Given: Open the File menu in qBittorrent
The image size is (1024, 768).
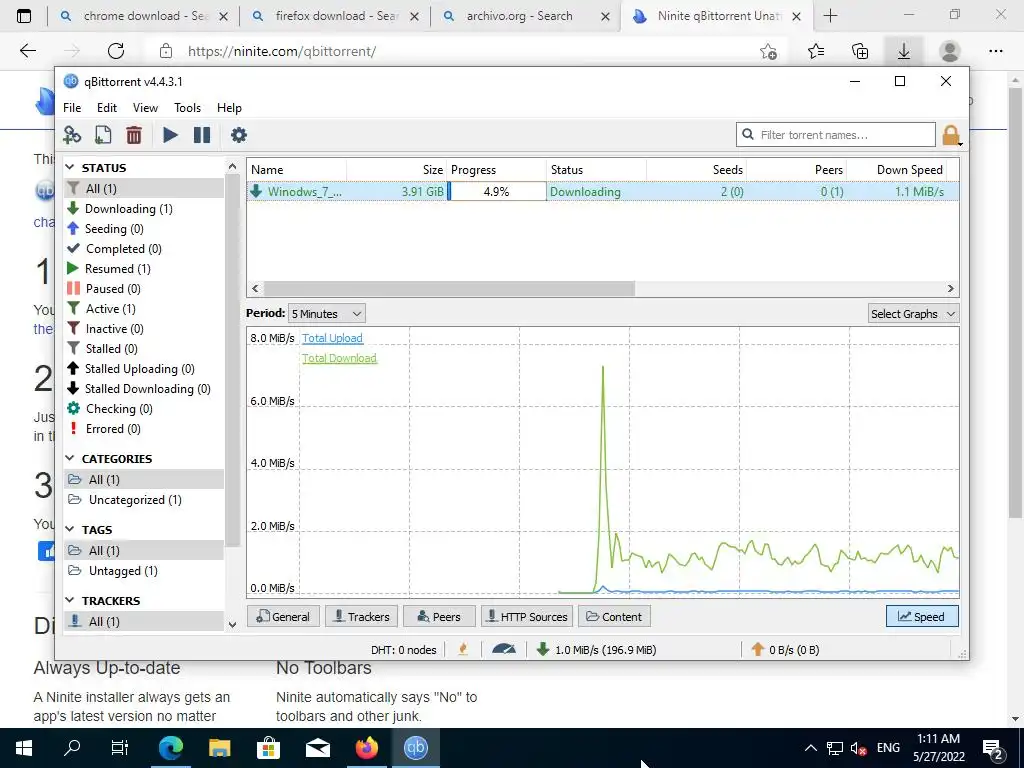Looking at the screenshot, I should pos(72,108).
